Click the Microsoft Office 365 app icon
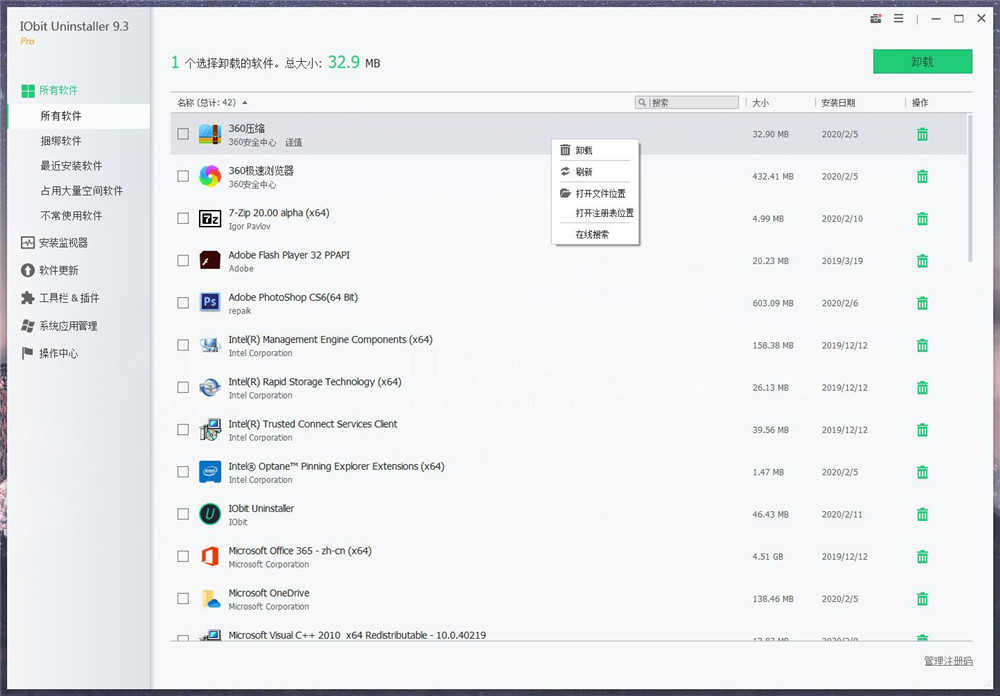This screenshot has height=696, width=1000. [210, 556]
